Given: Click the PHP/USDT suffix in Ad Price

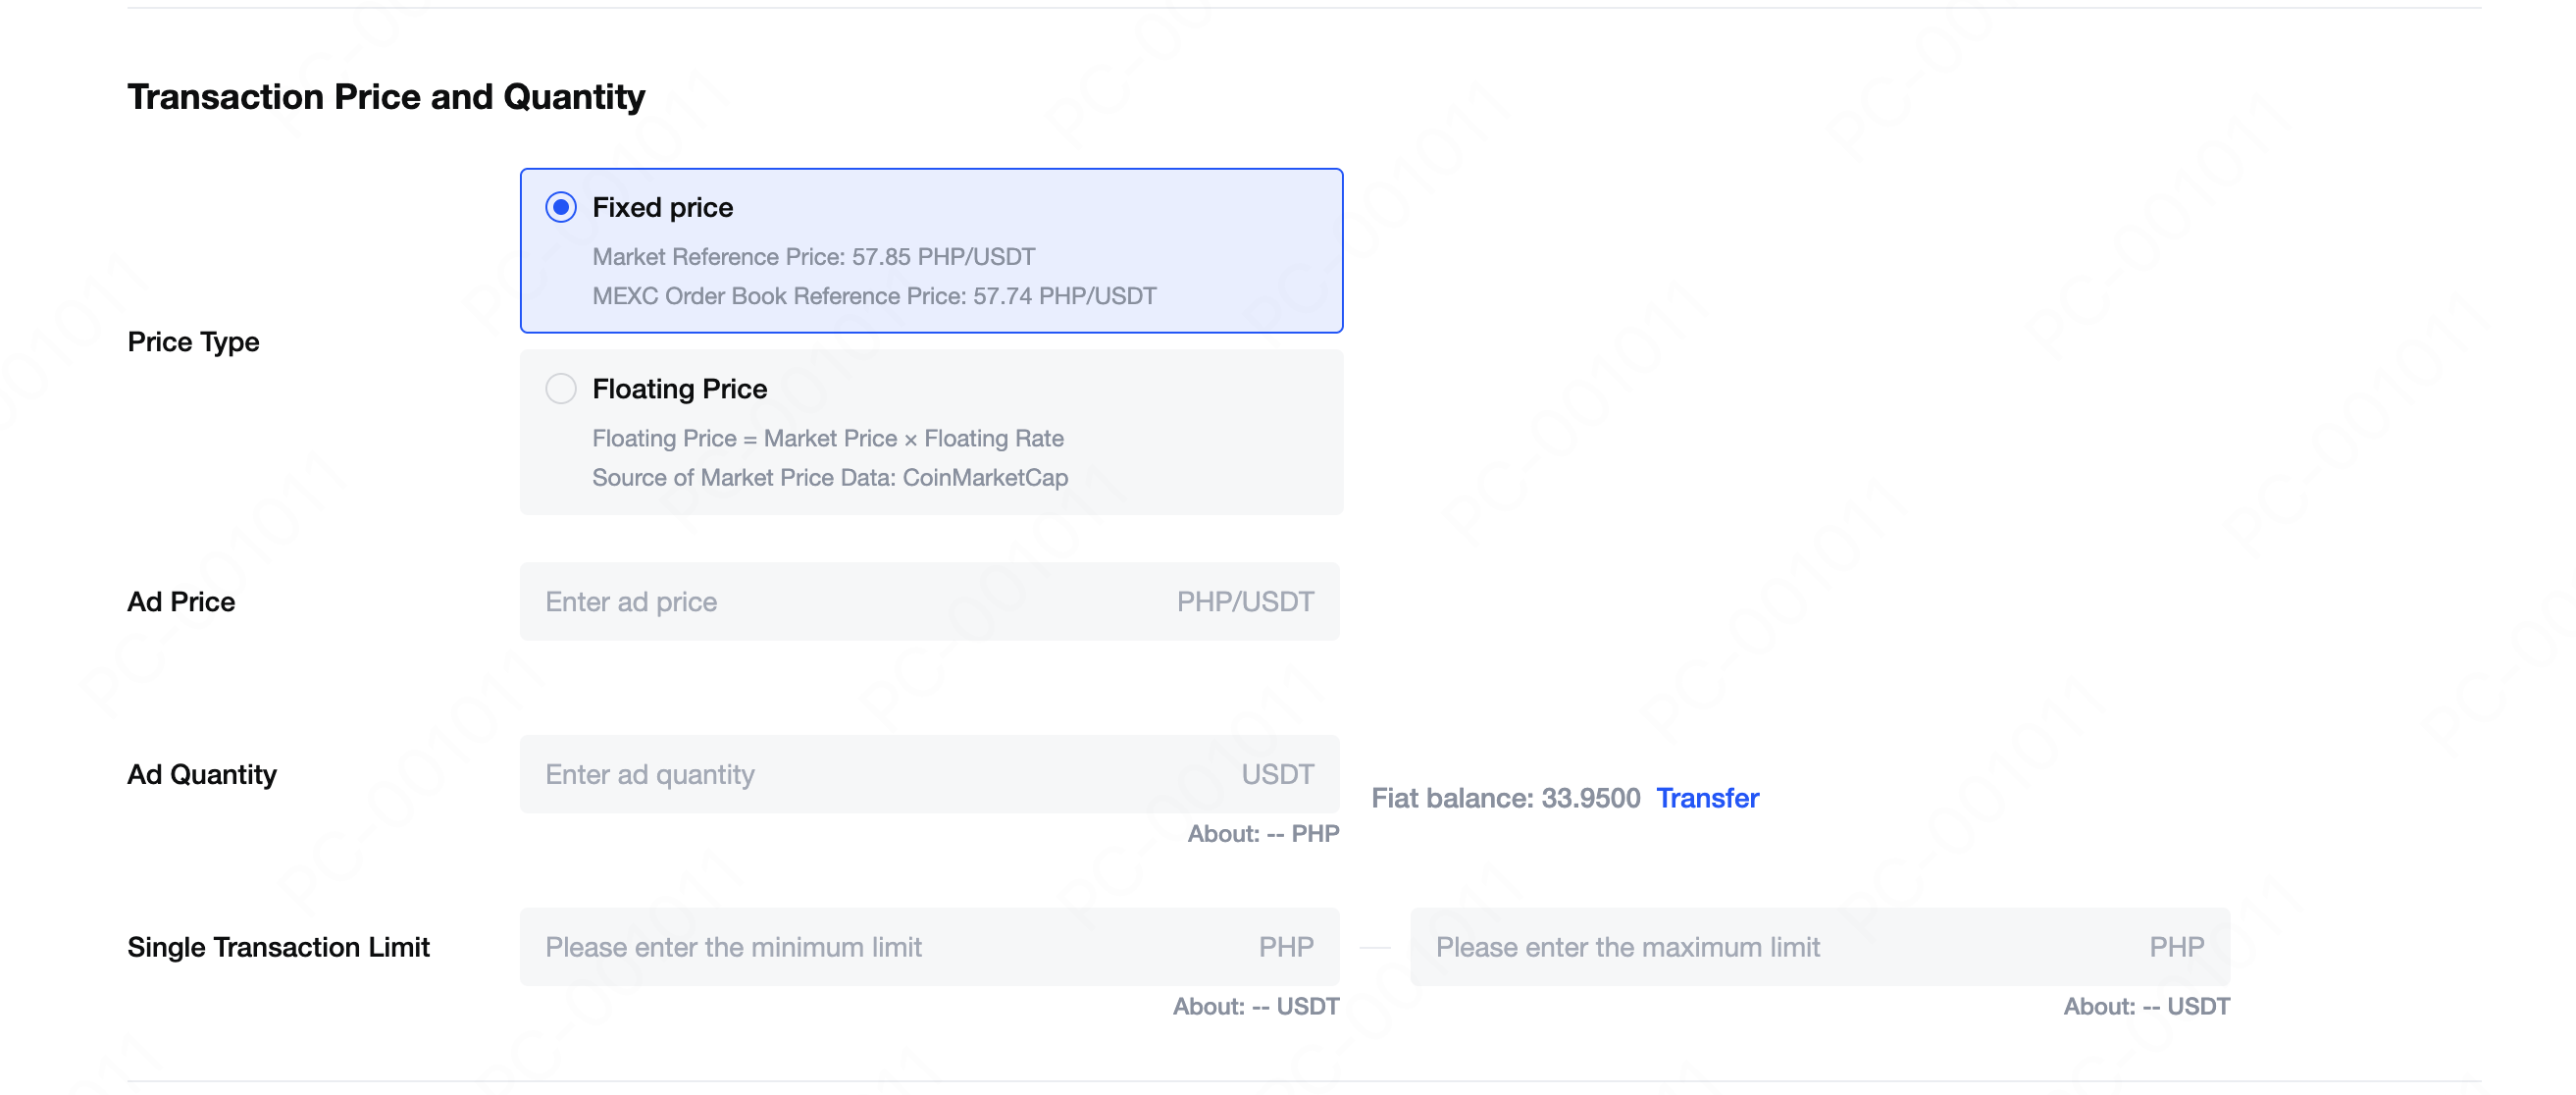Looking at the screenshot, I should (x=1245, y=601).
